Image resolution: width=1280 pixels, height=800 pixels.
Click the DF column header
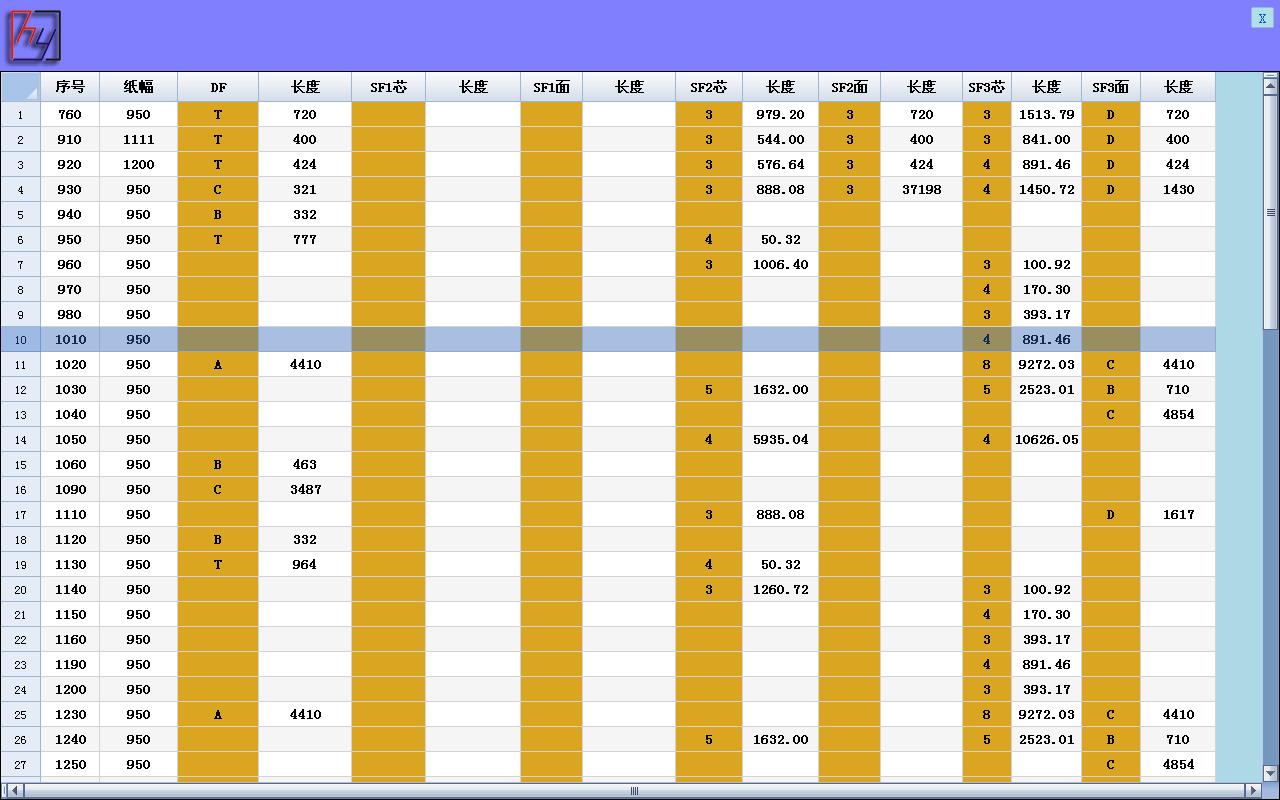(218, 87)
